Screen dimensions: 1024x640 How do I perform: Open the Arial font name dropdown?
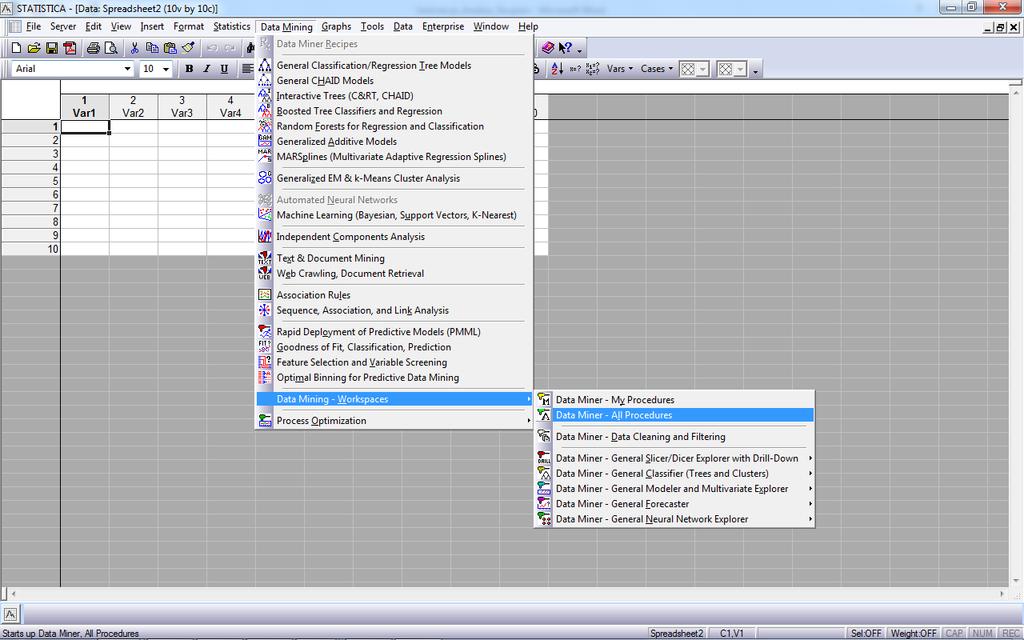tap(127, 69)
